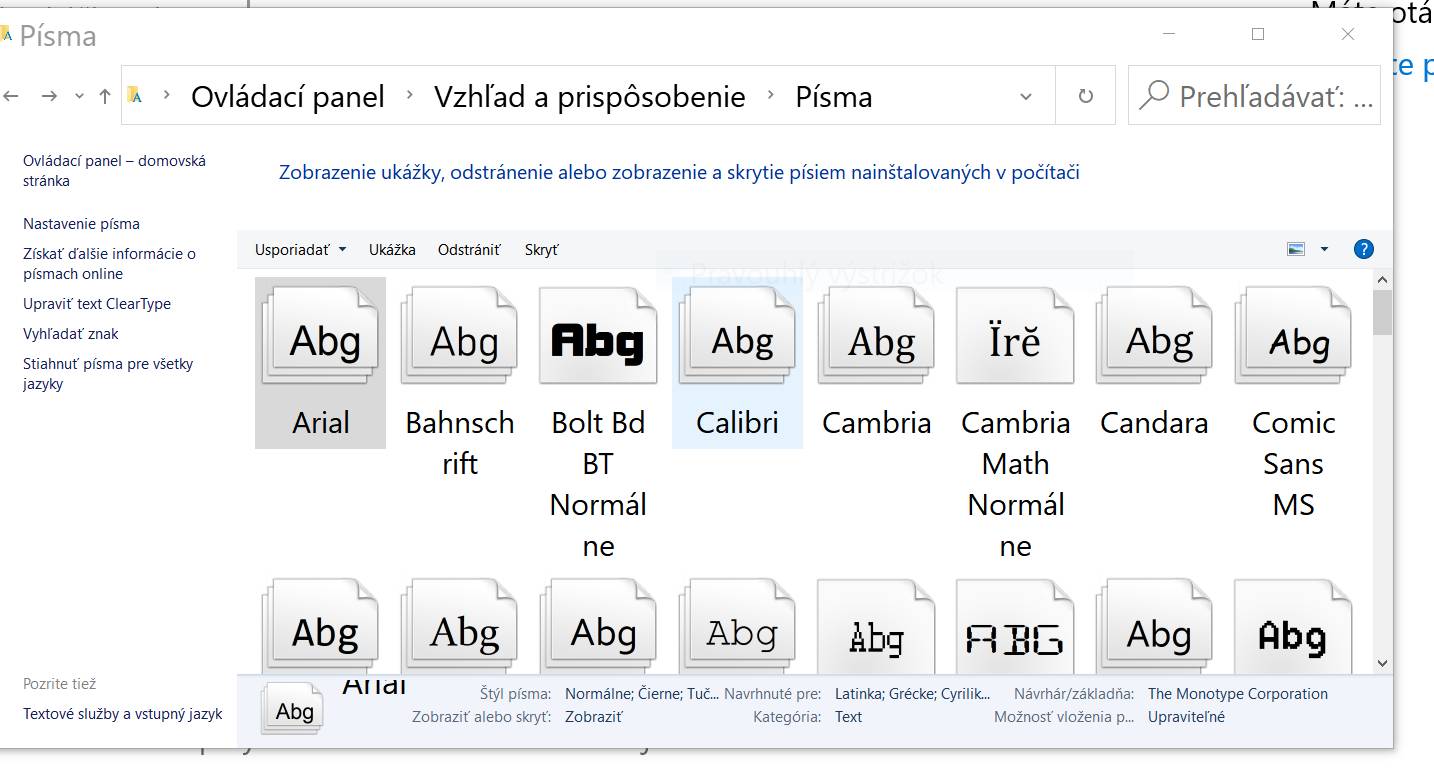Image resolution: width=1434 pixels, height=775 pixels.
Task: Select the dotted ABG uppercase font icon
Action: point(1015,626)
